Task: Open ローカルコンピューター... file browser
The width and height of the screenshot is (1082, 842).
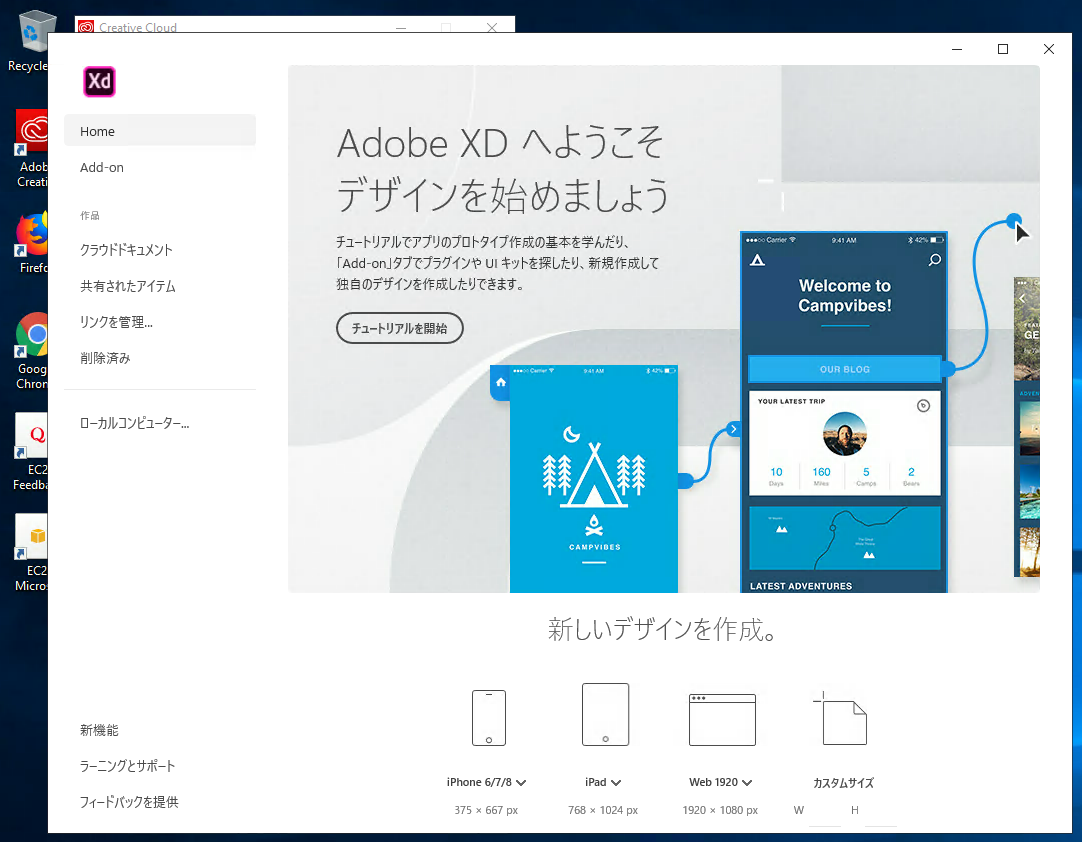Action: (x=135, y=423)
